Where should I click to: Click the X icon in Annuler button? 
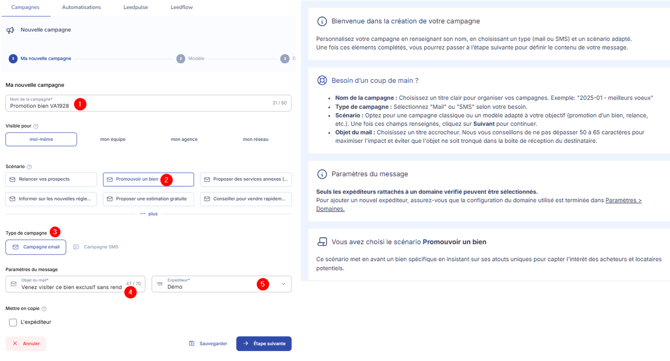(15, 343)
